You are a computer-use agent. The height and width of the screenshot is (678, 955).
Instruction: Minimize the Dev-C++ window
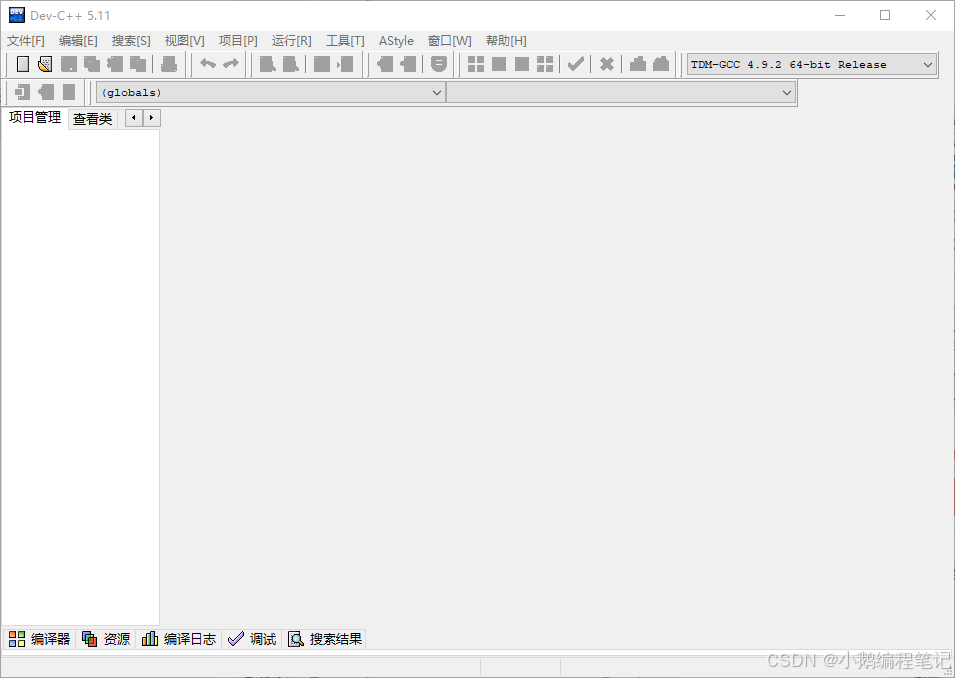840,15
